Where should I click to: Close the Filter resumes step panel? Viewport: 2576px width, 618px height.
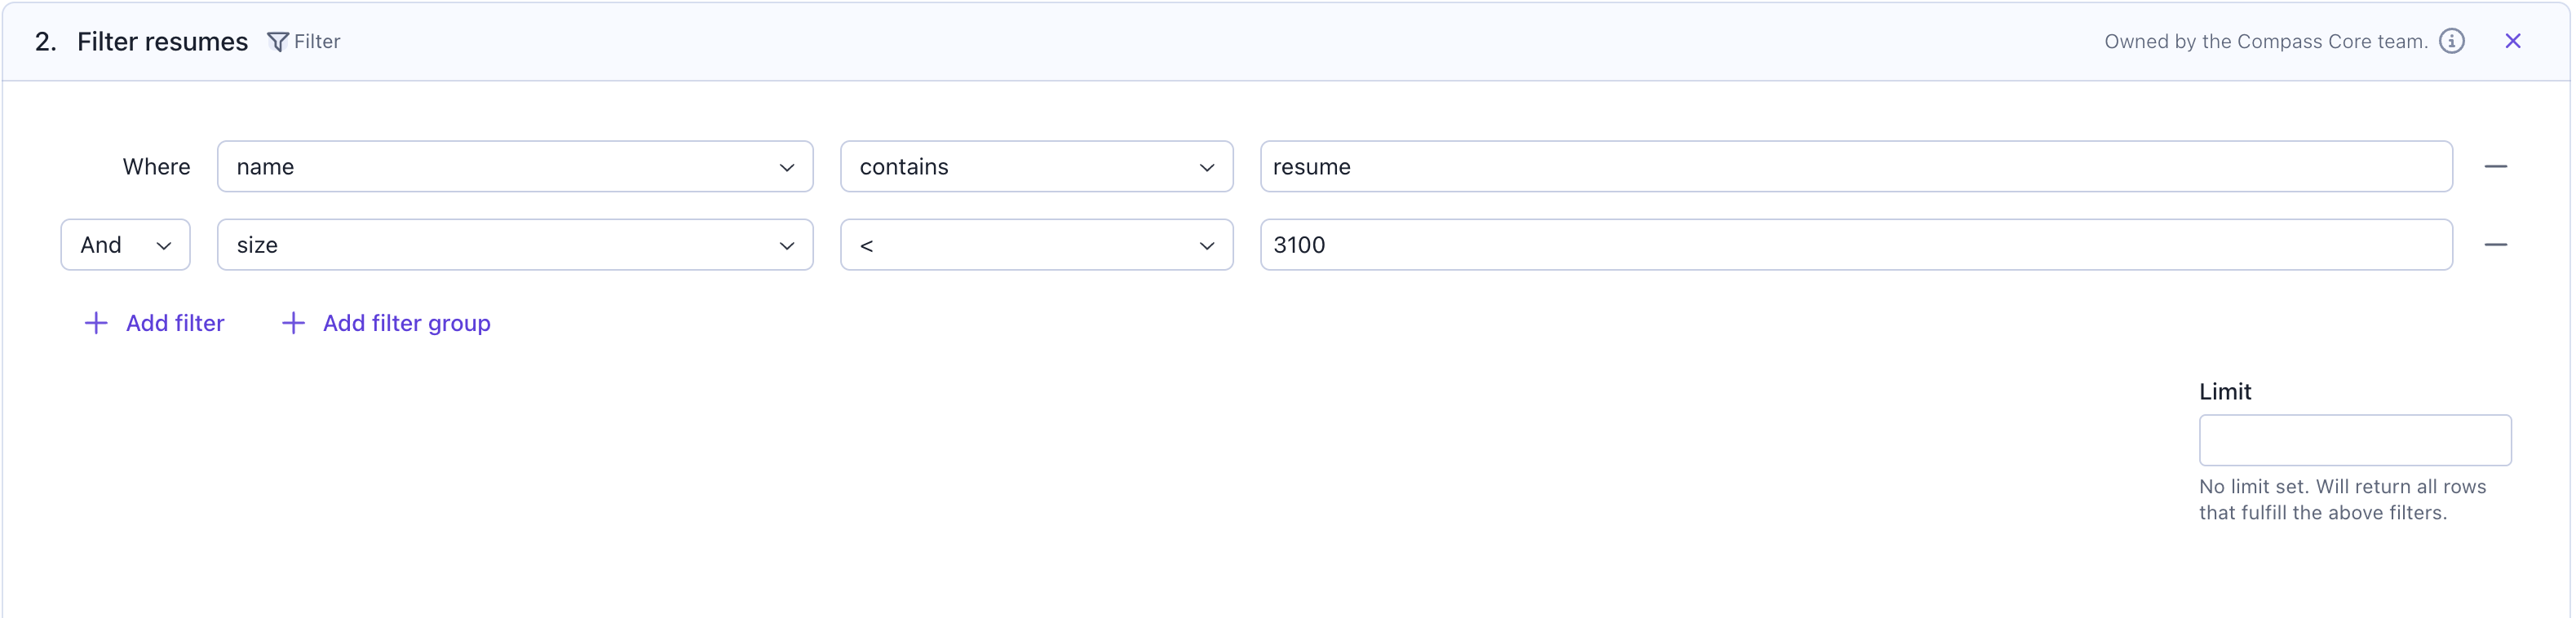click(x=2512, y=41)
